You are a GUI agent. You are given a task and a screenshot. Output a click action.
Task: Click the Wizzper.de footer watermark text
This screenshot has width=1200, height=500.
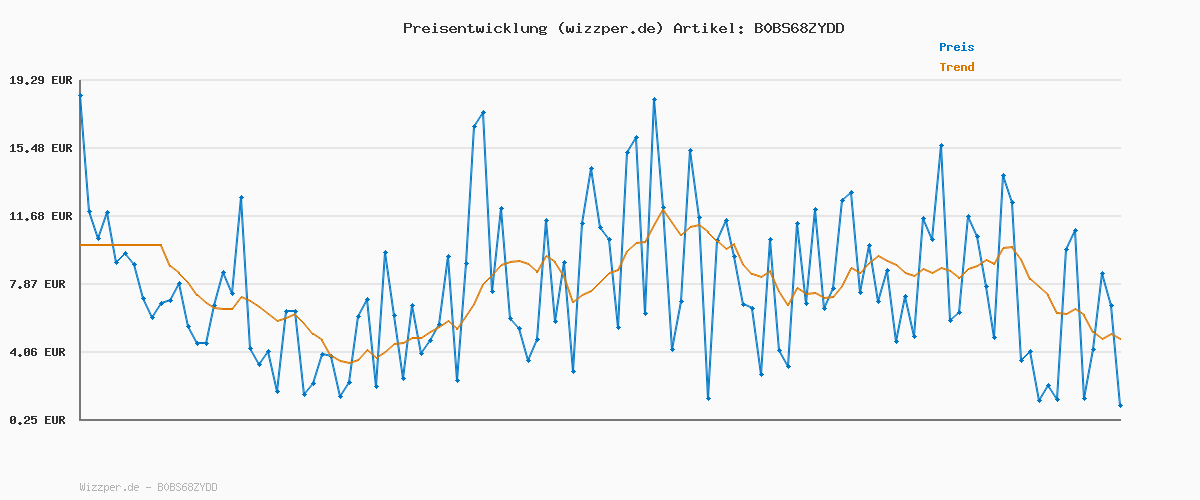click(x=148, y=487)
